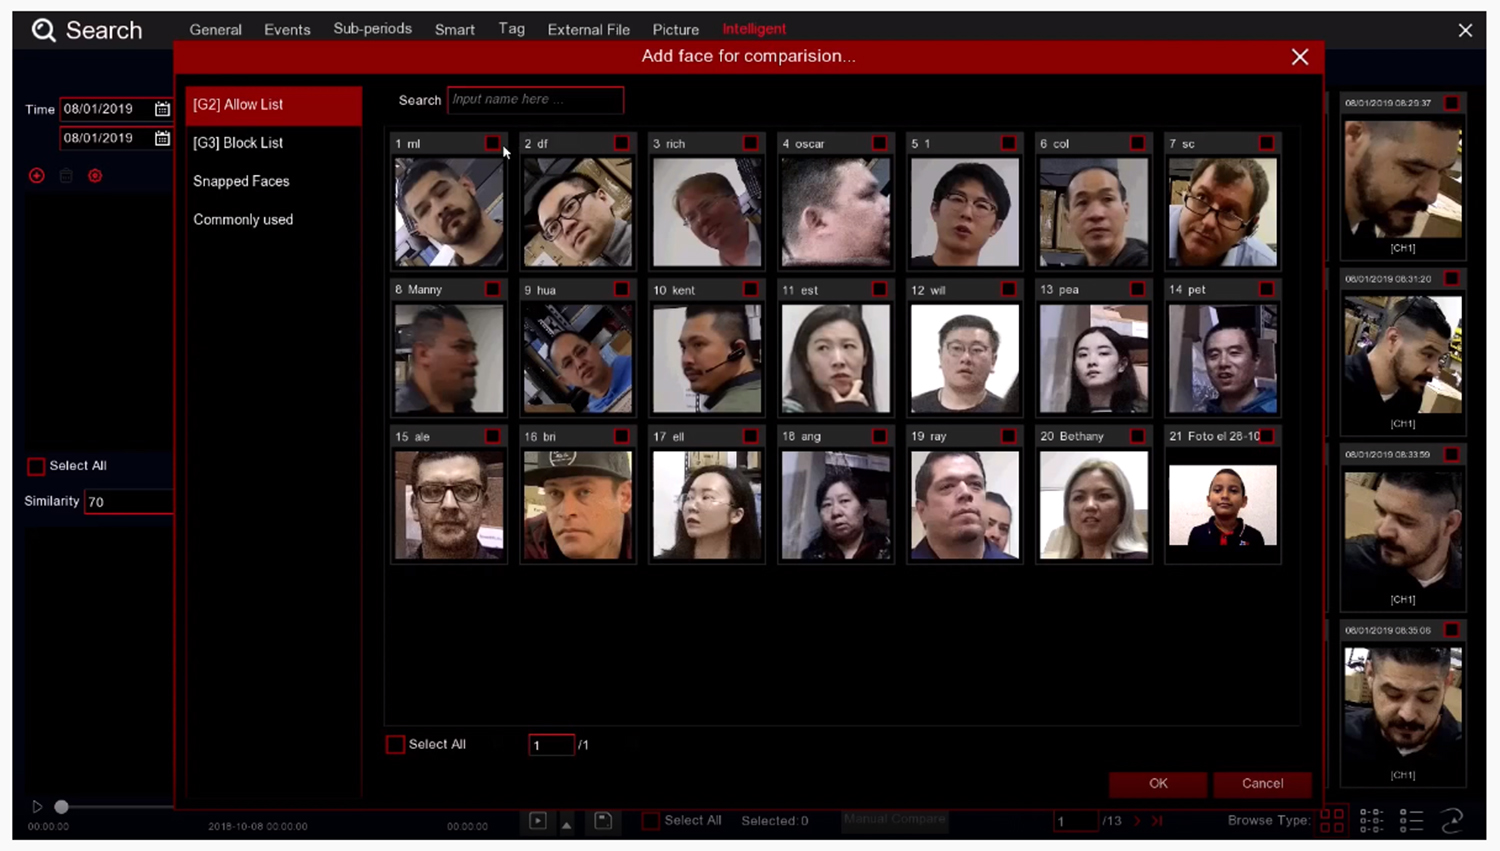This screenshot has height=851, width=1500.
Task: Expand the up-arrow next to playback button
Action: tap(566, 824)
